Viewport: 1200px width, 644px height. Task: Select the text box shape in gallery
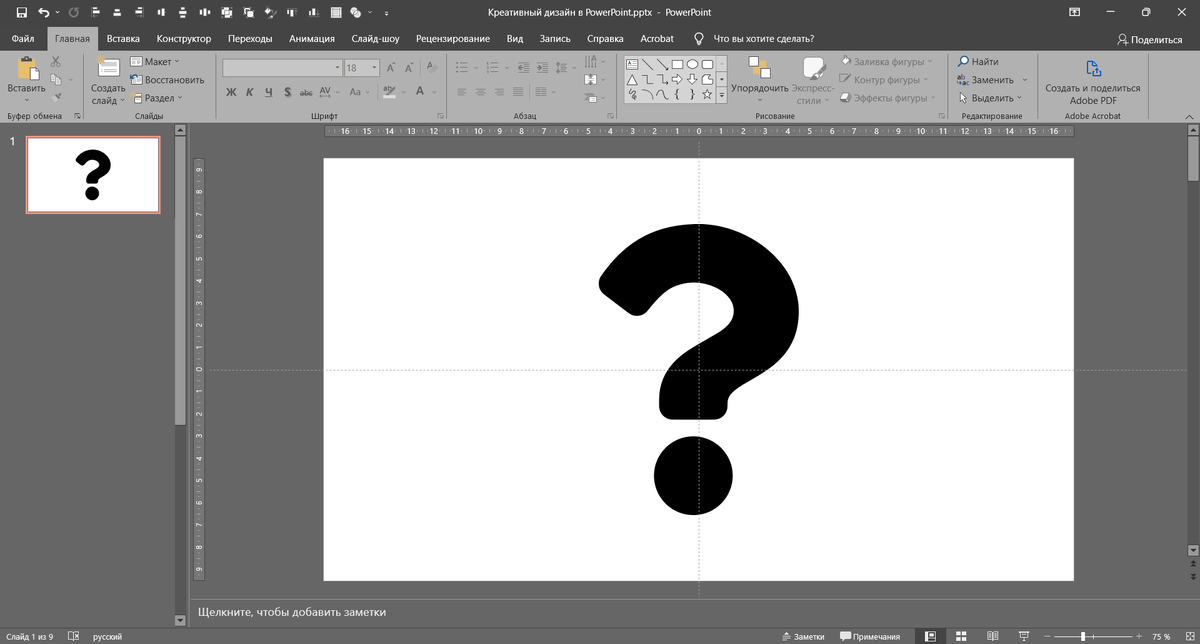(x=632, y=64)
